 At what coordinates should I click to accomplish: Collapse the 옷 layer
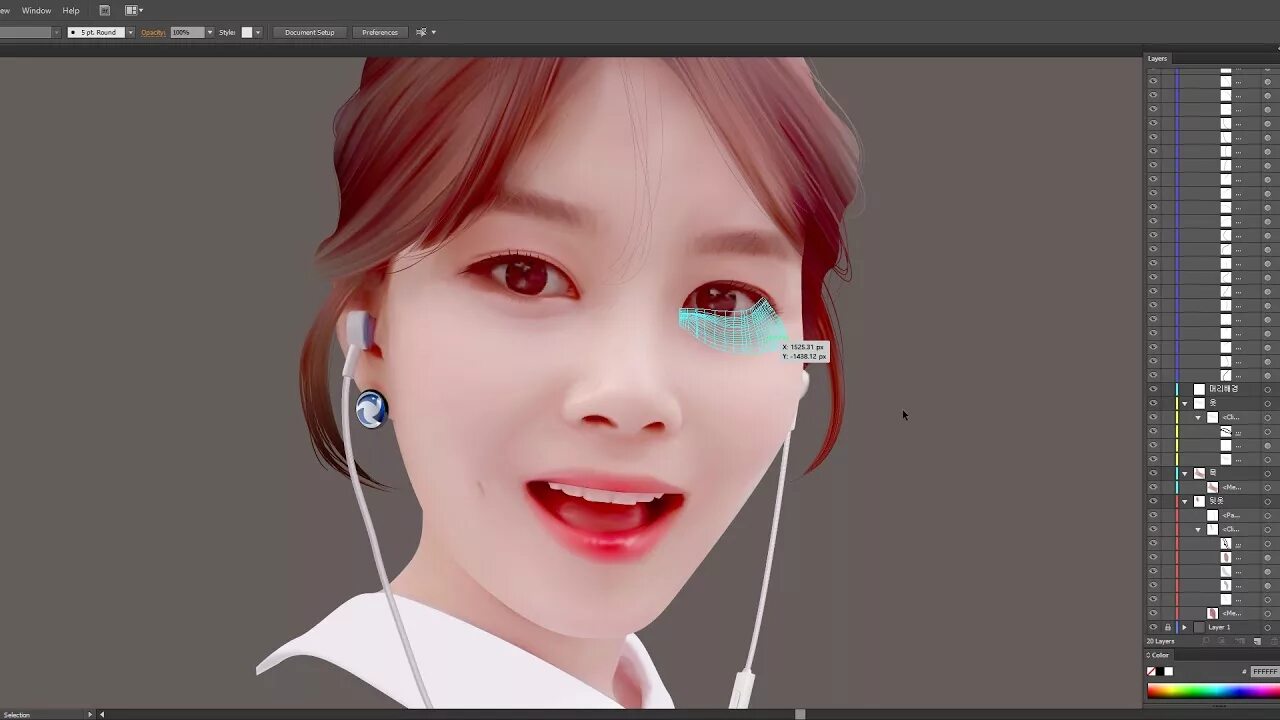[1185, 403]
